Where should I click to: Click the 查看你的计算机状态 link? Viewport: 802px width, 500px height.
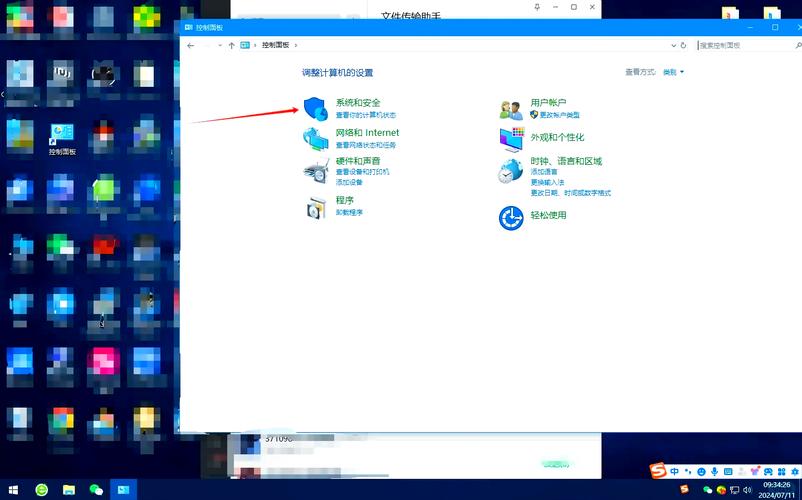coord(366,115)
